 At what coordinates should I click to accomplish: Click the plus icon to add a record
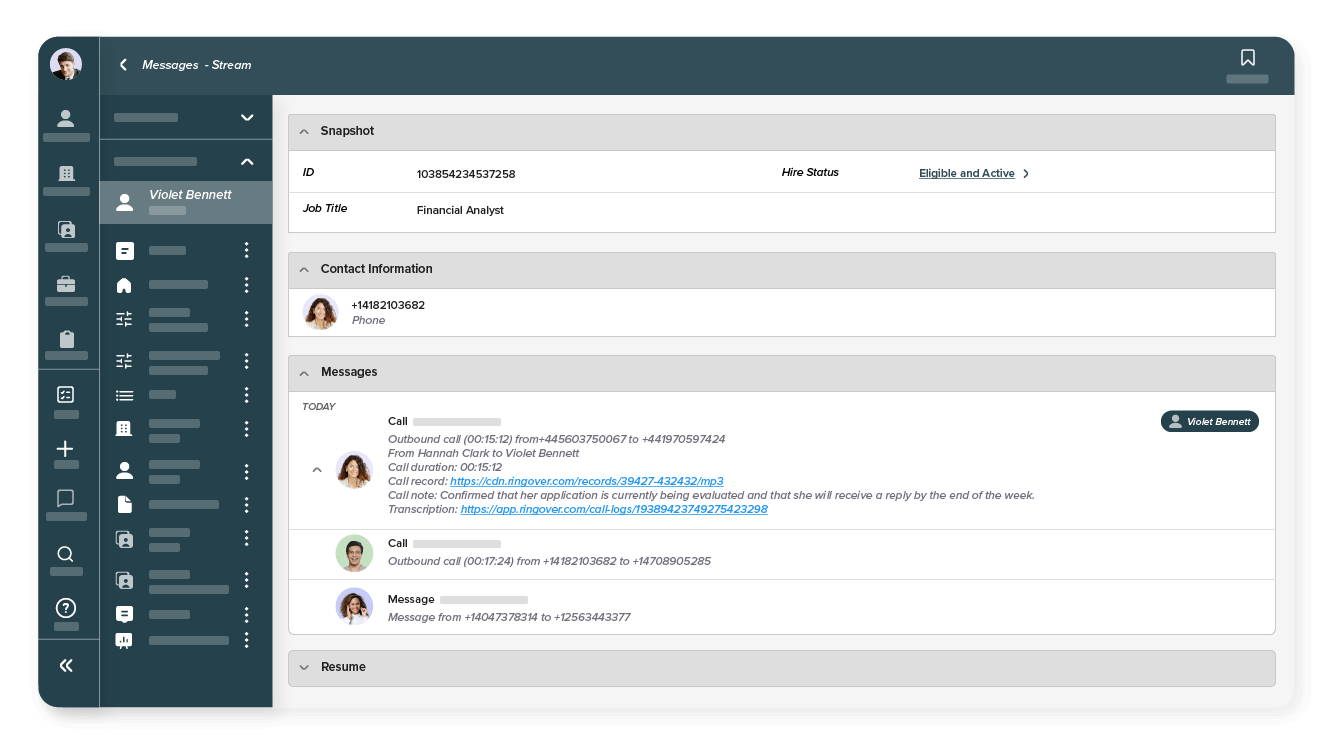click(x=65, y=448)
